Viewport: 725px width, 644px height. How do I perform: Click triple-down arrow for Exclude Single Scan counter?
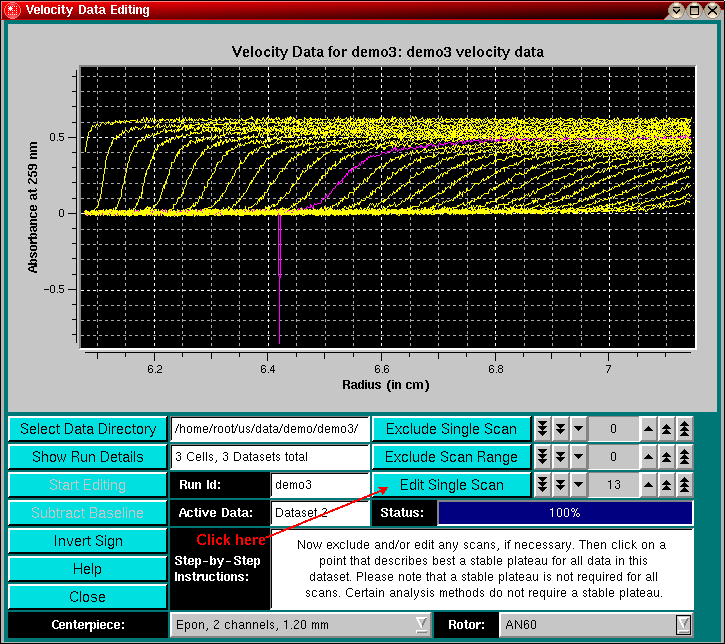tap(542, 429)
